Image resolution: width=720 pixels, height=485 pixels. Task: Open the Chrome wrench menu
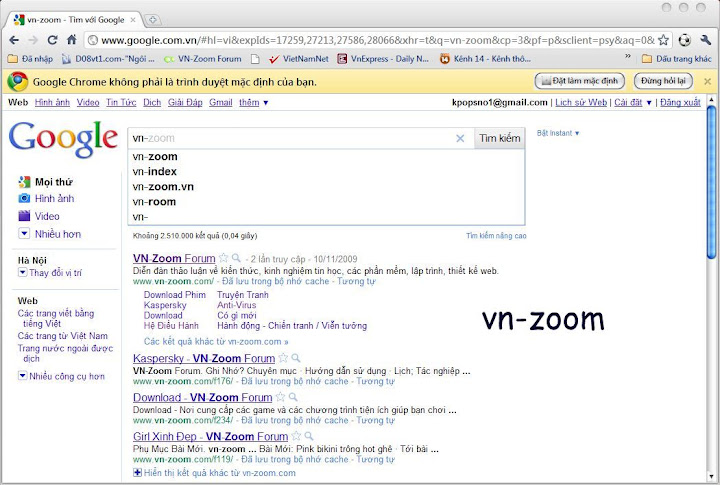tap(706, 40)
